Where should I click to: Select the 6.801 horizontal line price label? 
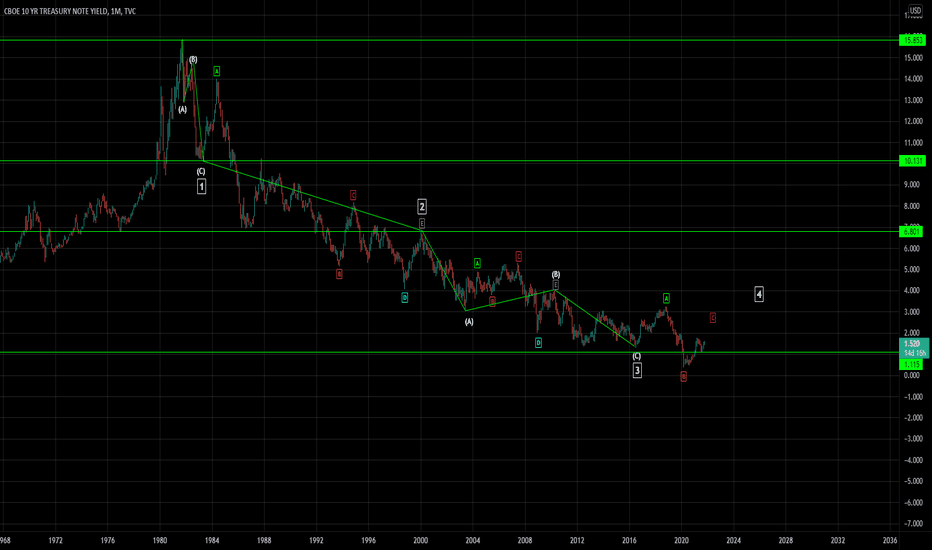(x=911, y=232)
